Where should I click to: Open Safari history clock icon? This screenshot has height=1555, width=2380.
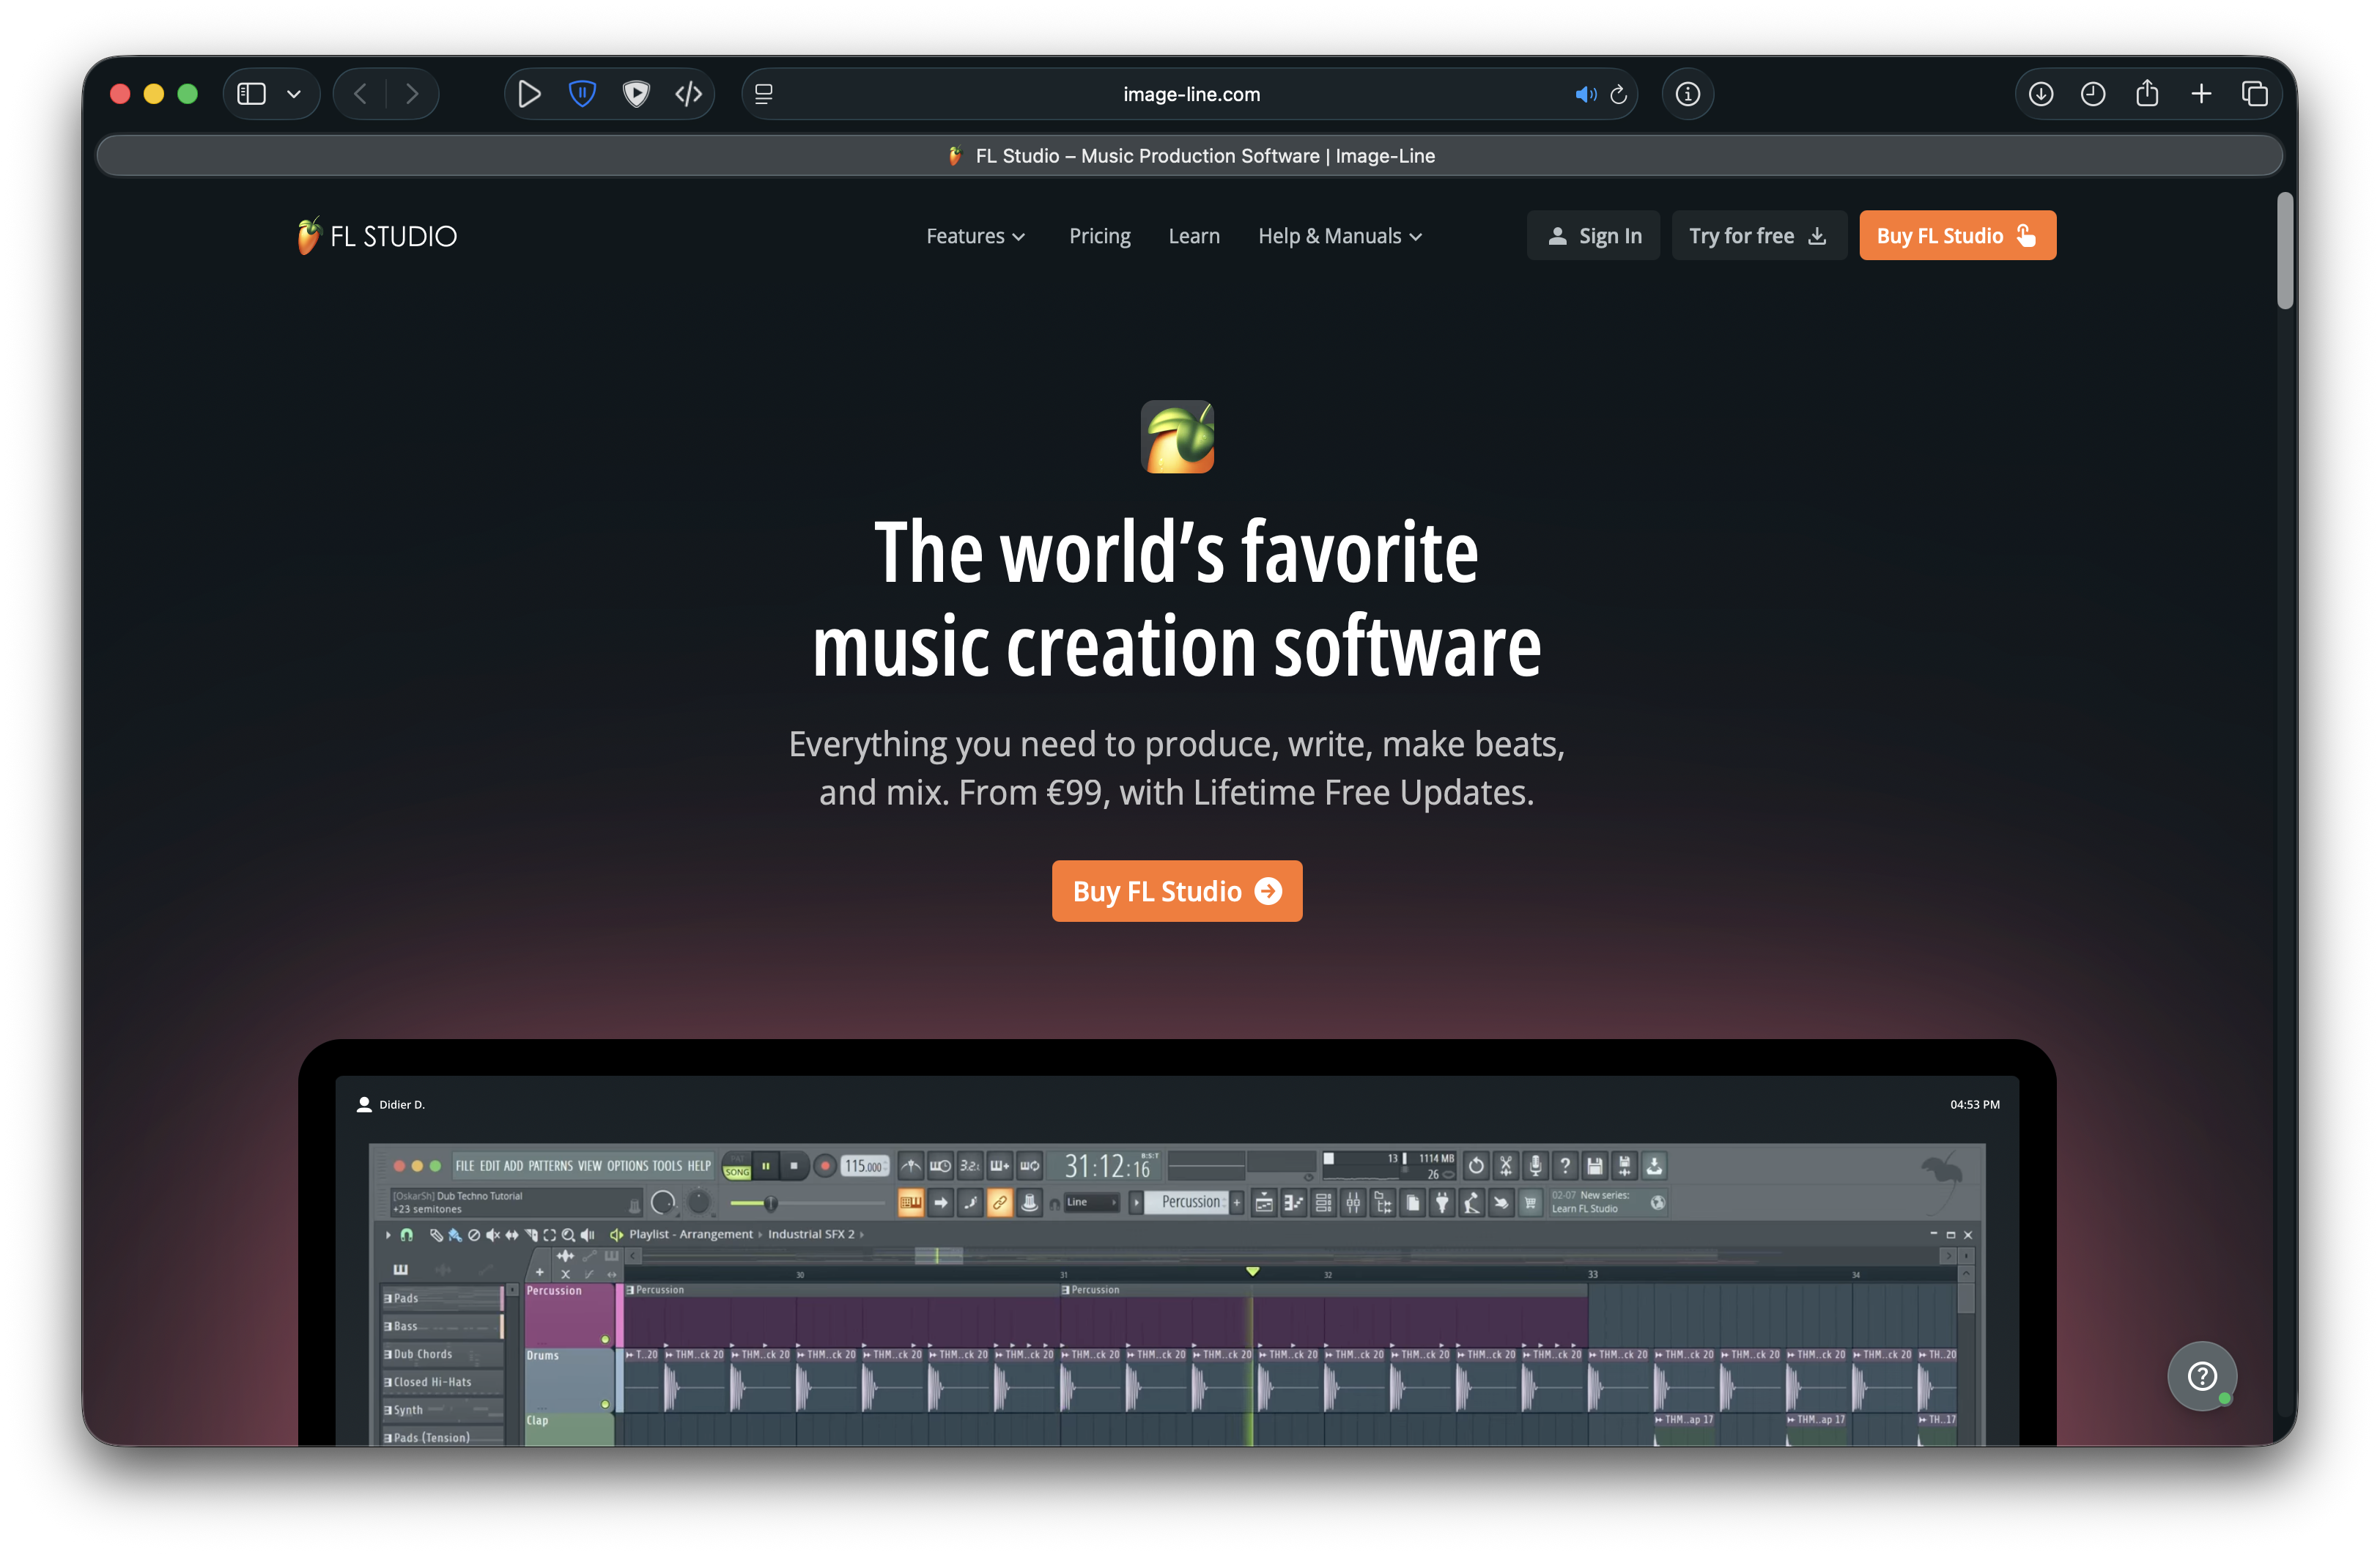pyautogui.click(x=2093, y=94)
